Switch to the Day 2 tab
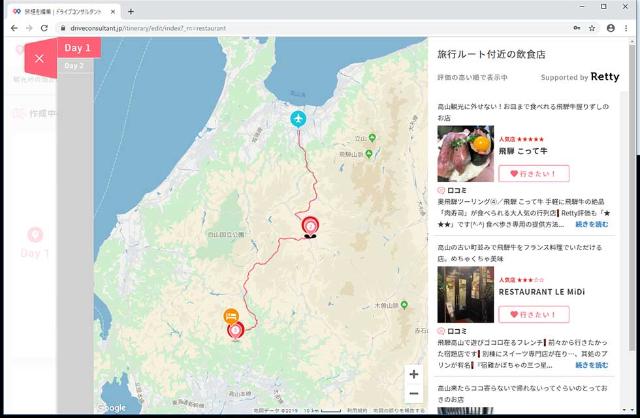The image size is (640, 418). point(74,66)
